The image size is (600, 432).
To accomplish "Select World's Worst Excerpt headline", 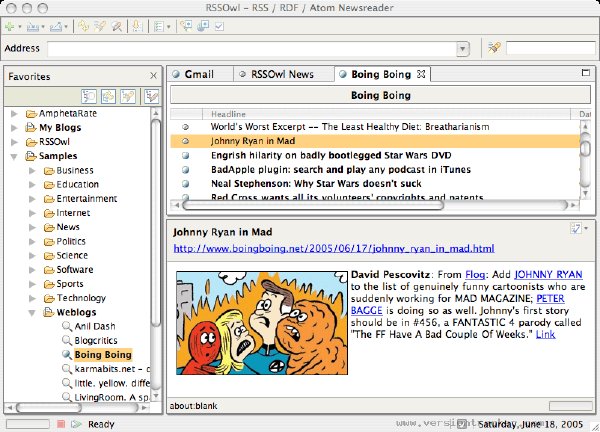I will click(x=350, y=127).
